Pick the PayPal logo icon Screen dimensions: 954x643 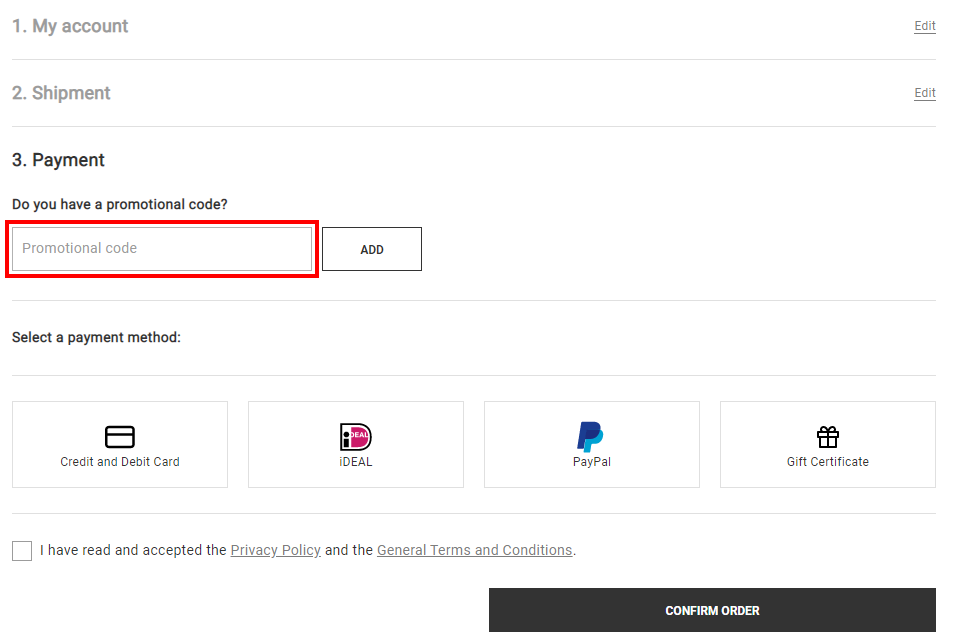590,436
